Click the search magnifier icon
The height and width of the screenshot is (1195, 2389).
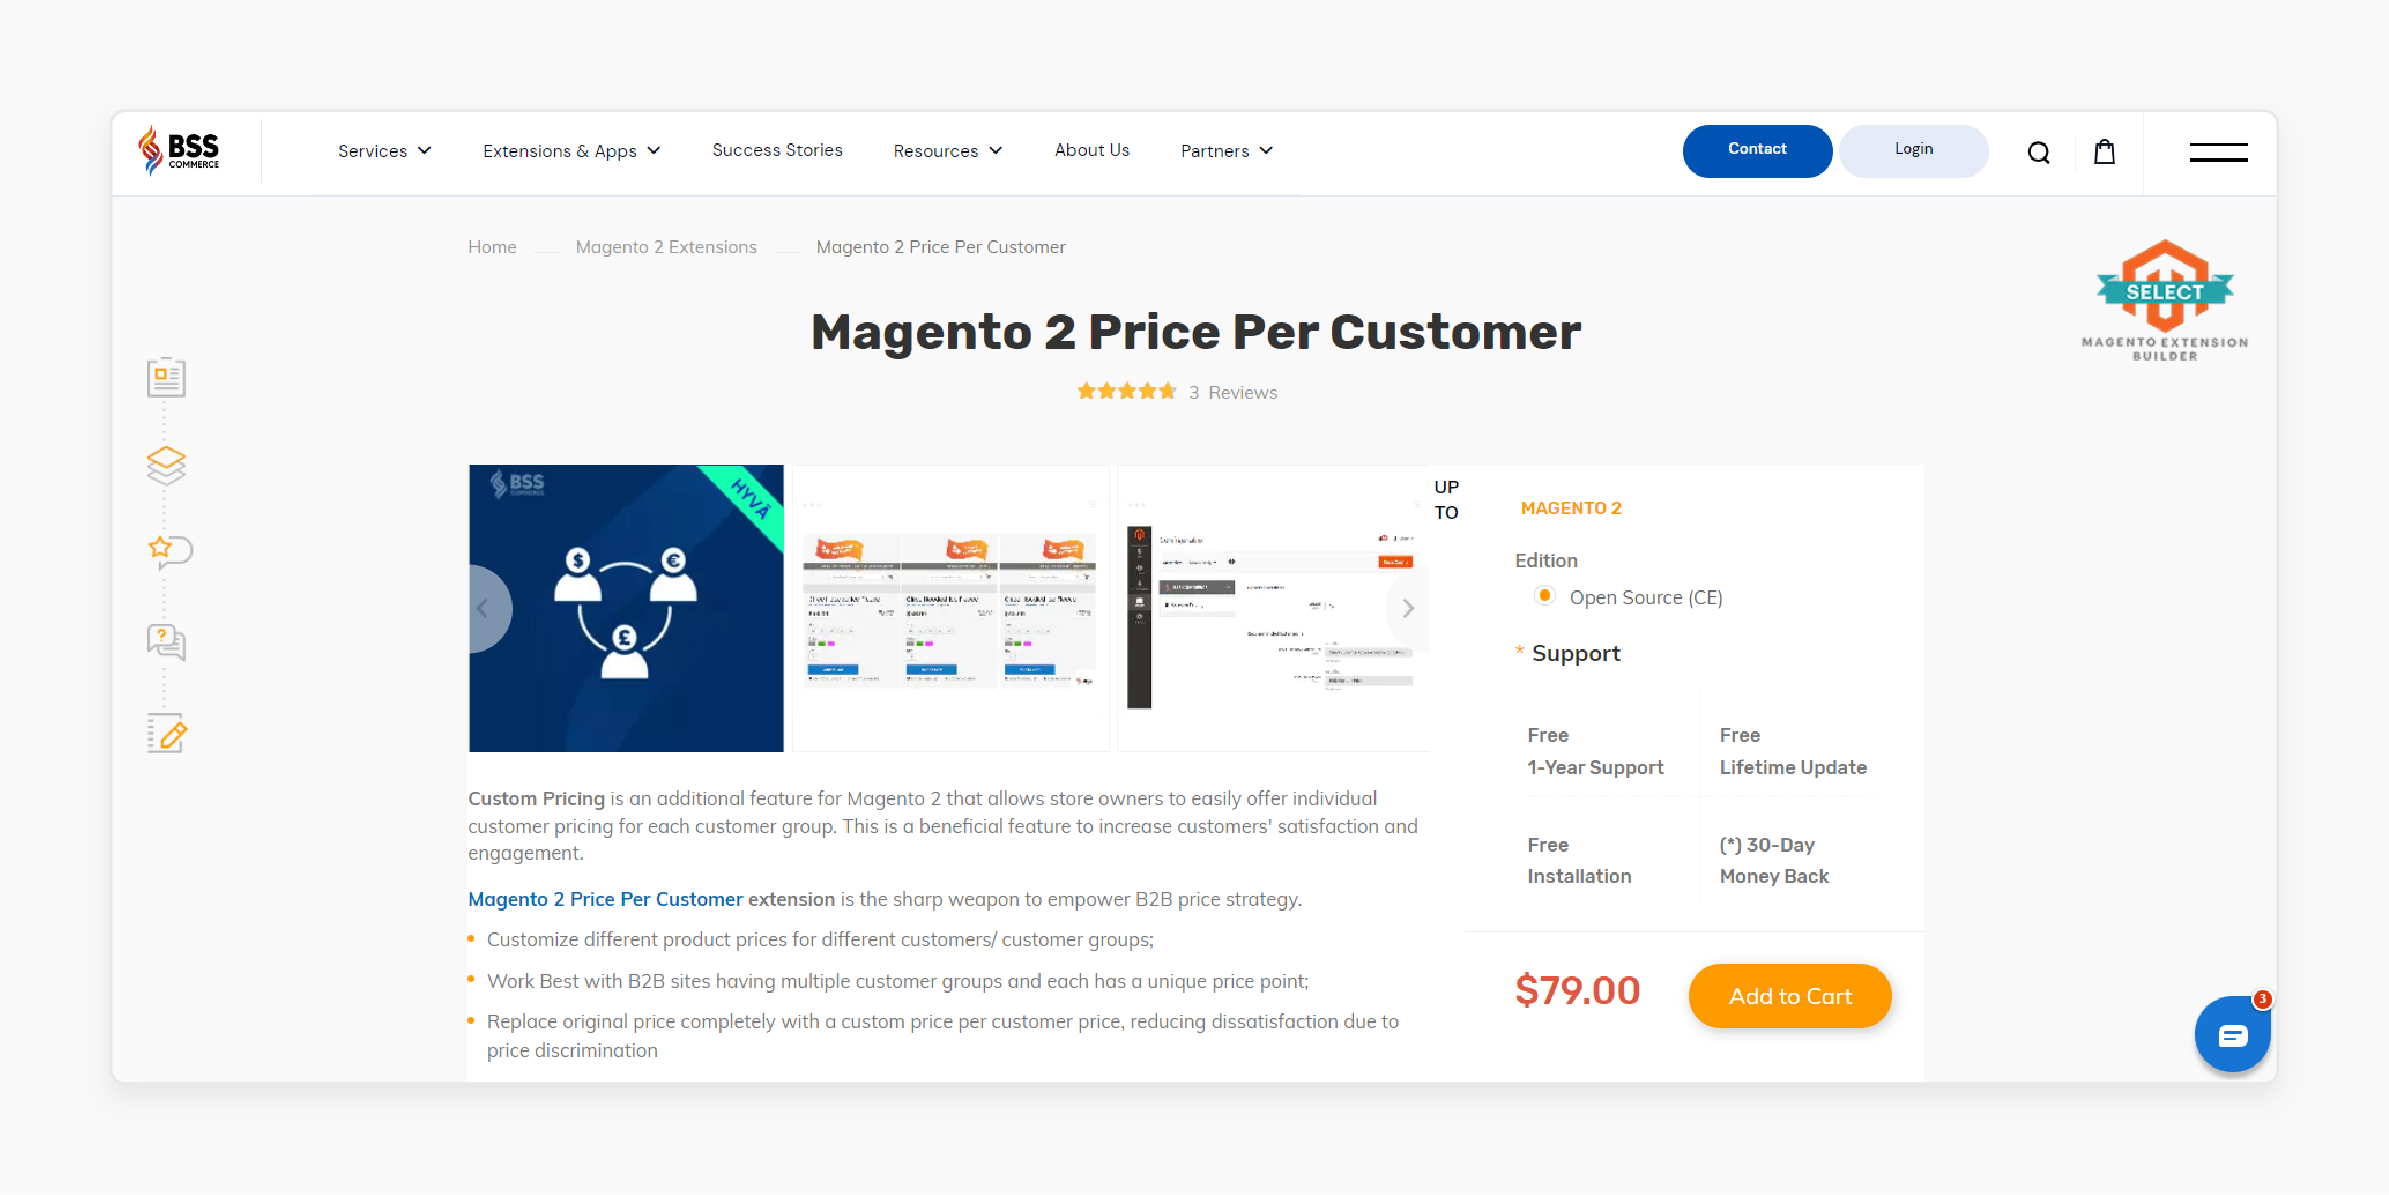(x=2040, y=152)
